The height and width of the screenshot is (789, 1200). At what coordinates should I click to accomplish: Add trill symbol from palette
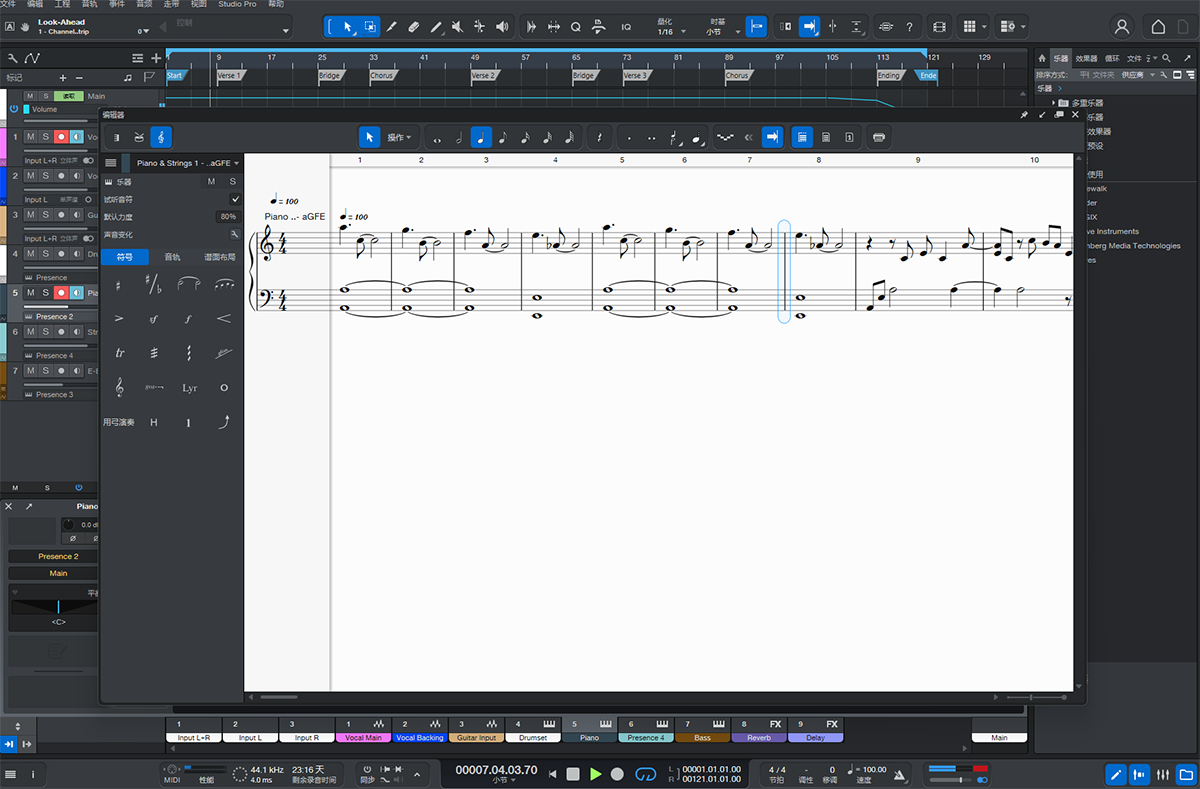click(x=120, y=353)
